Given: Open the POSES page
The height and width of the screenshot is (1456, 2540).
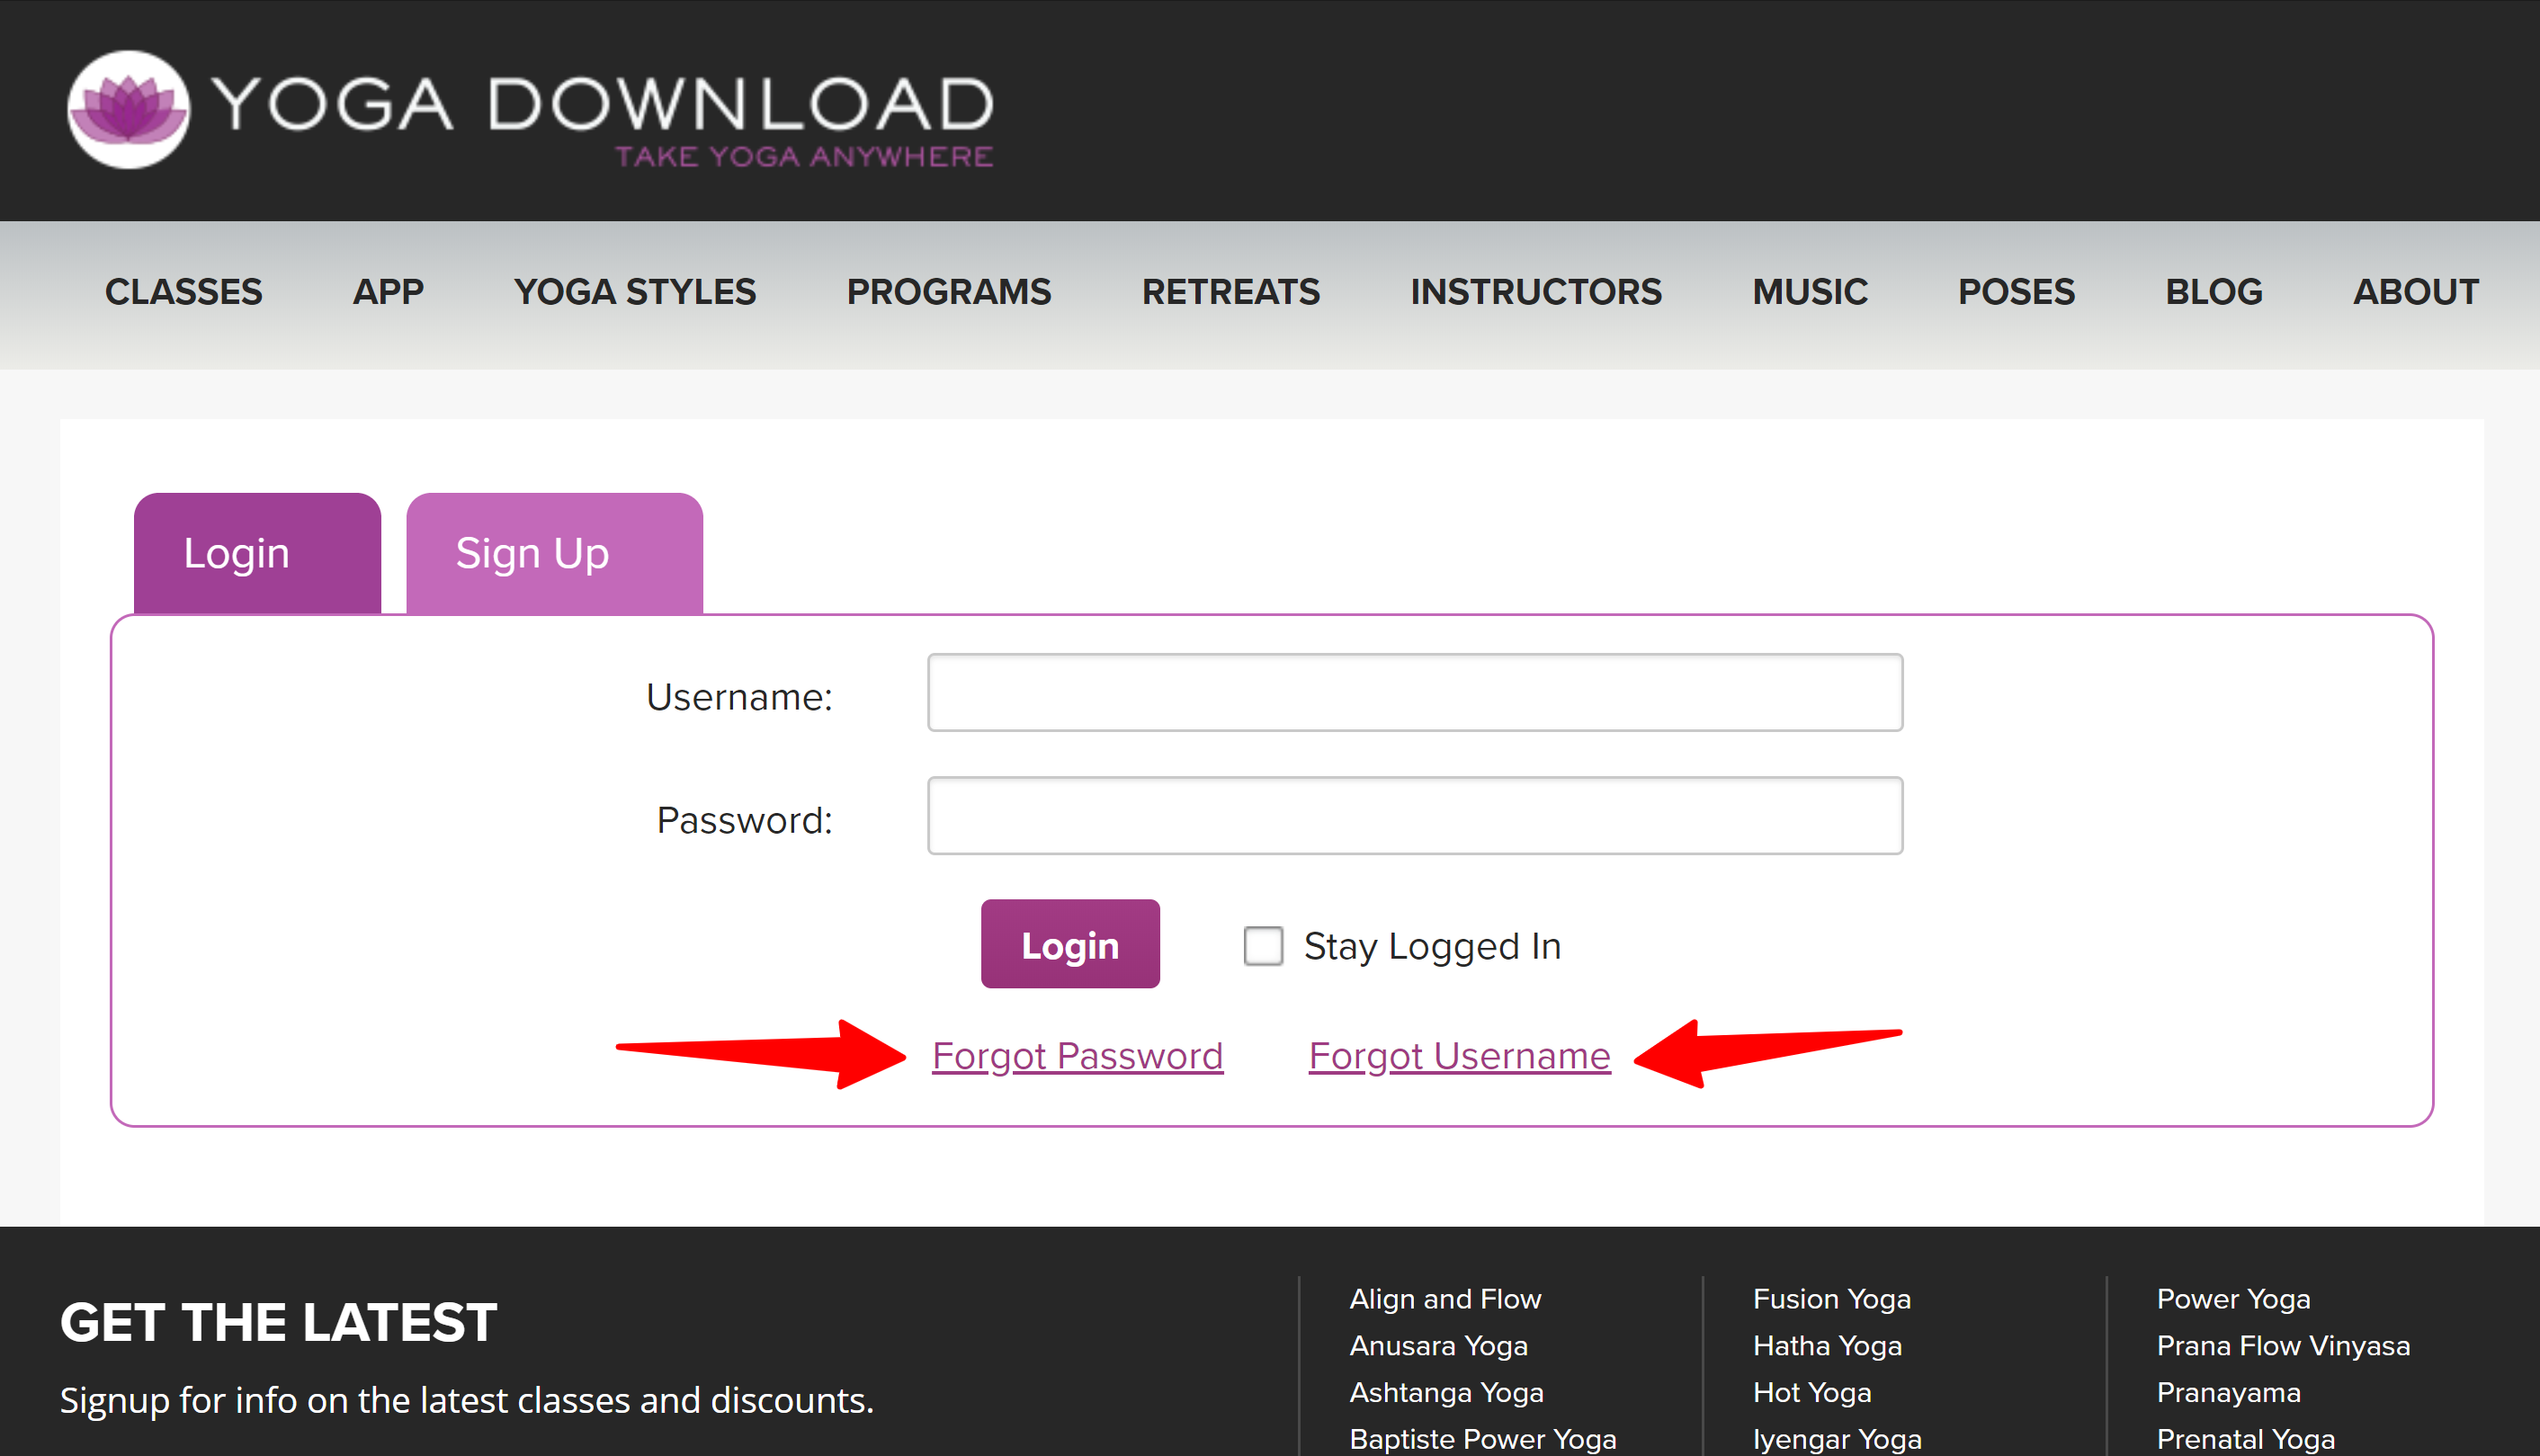Looking at the screenshot, I should (x=2016, y=292).
